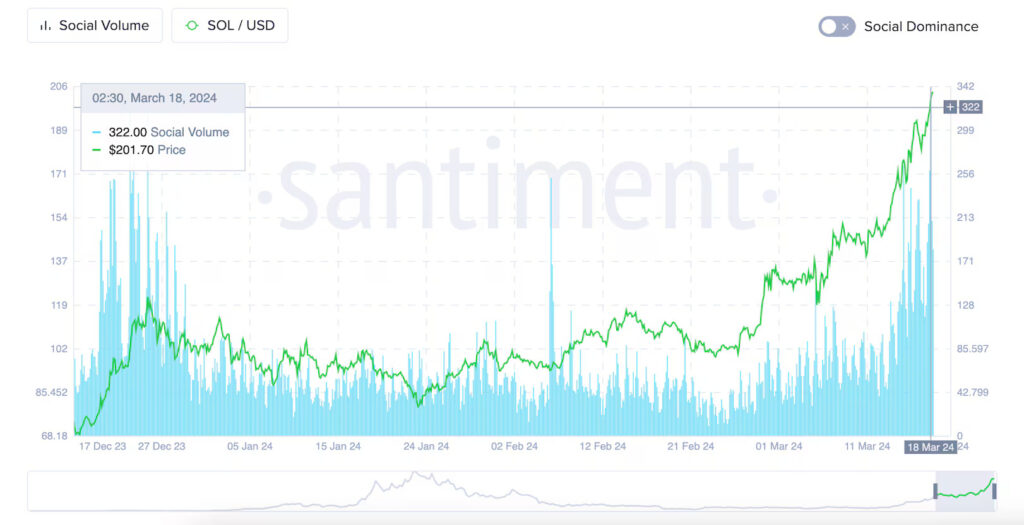This screenshot has width=1024, height=525.
Task: Click the Social Dominance label
Action: pos(921,26)
